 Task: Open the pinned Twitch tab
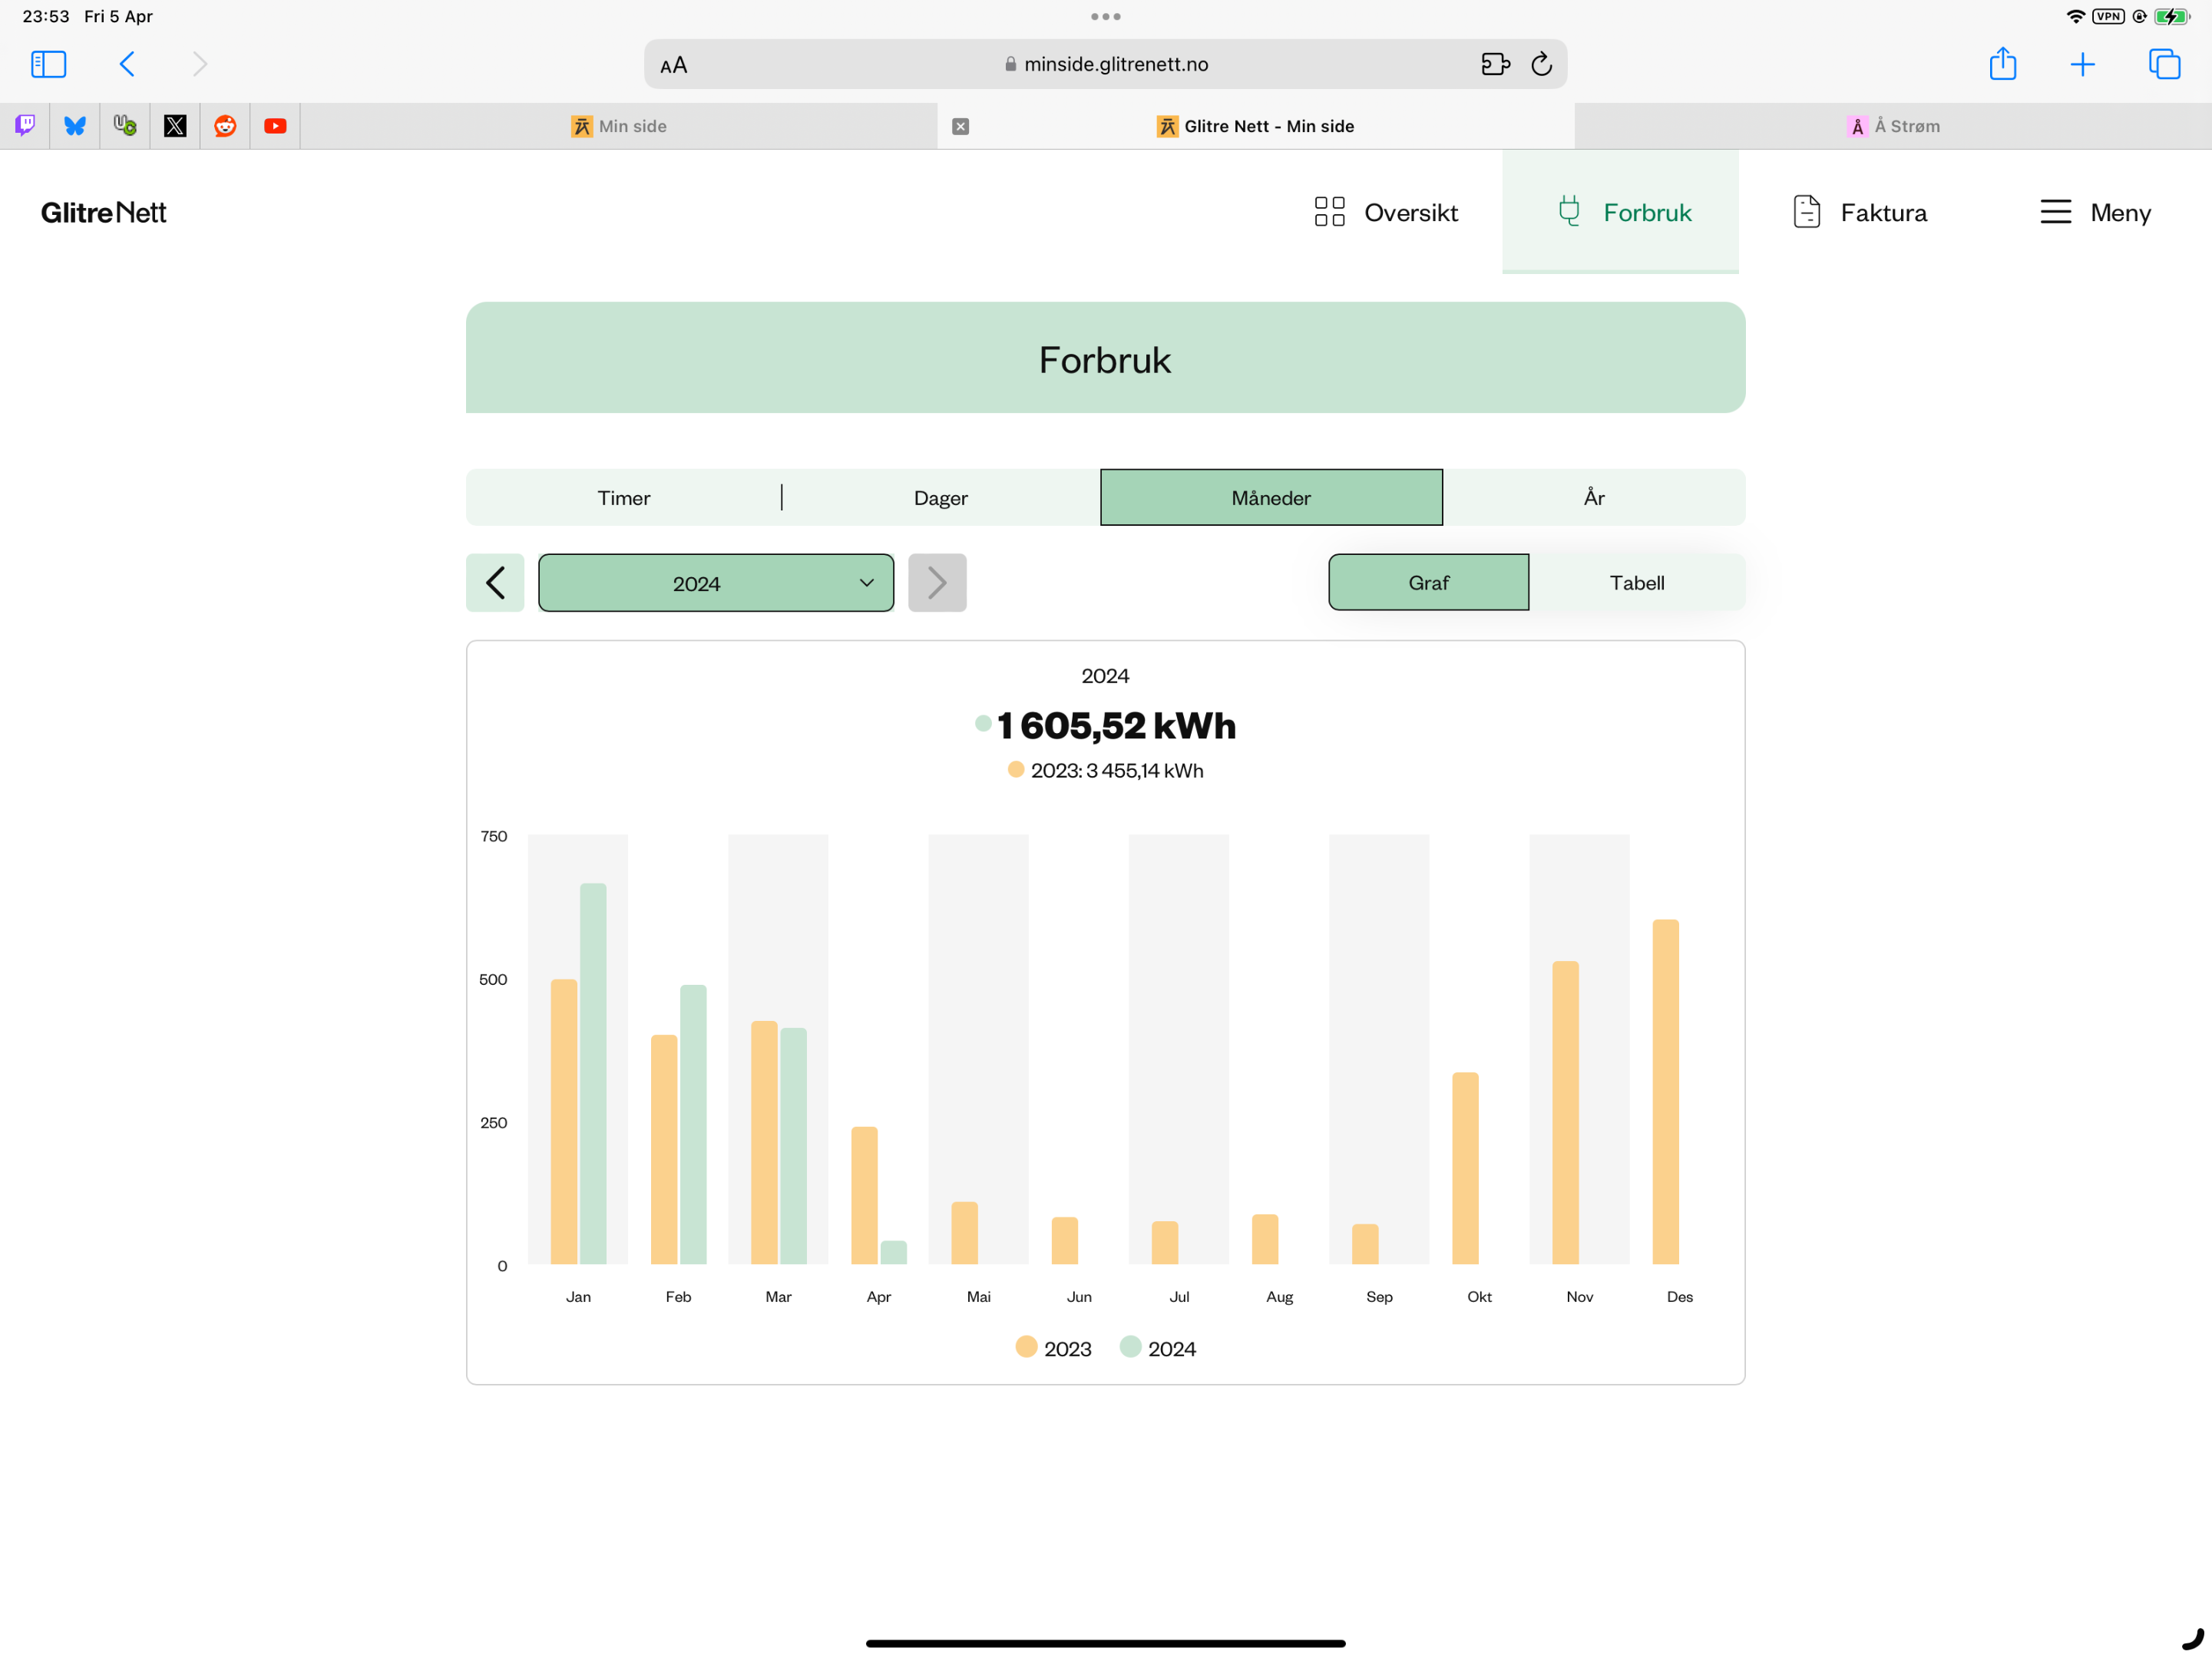[25, 126]
